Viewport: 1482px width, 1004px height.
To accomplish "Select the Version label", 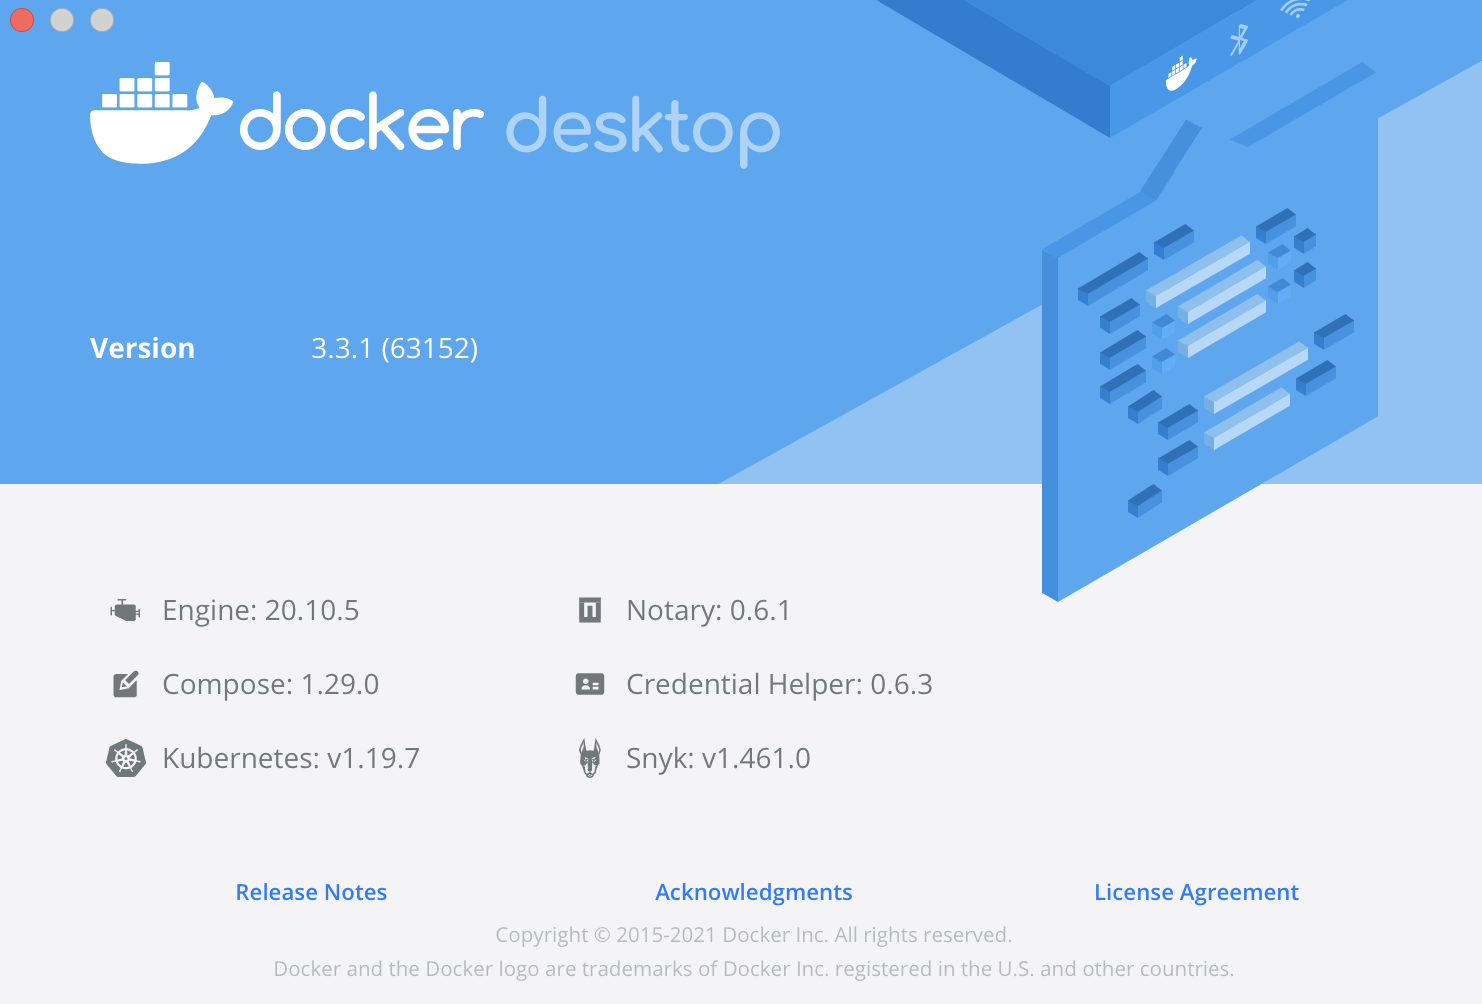I will 142,348.
